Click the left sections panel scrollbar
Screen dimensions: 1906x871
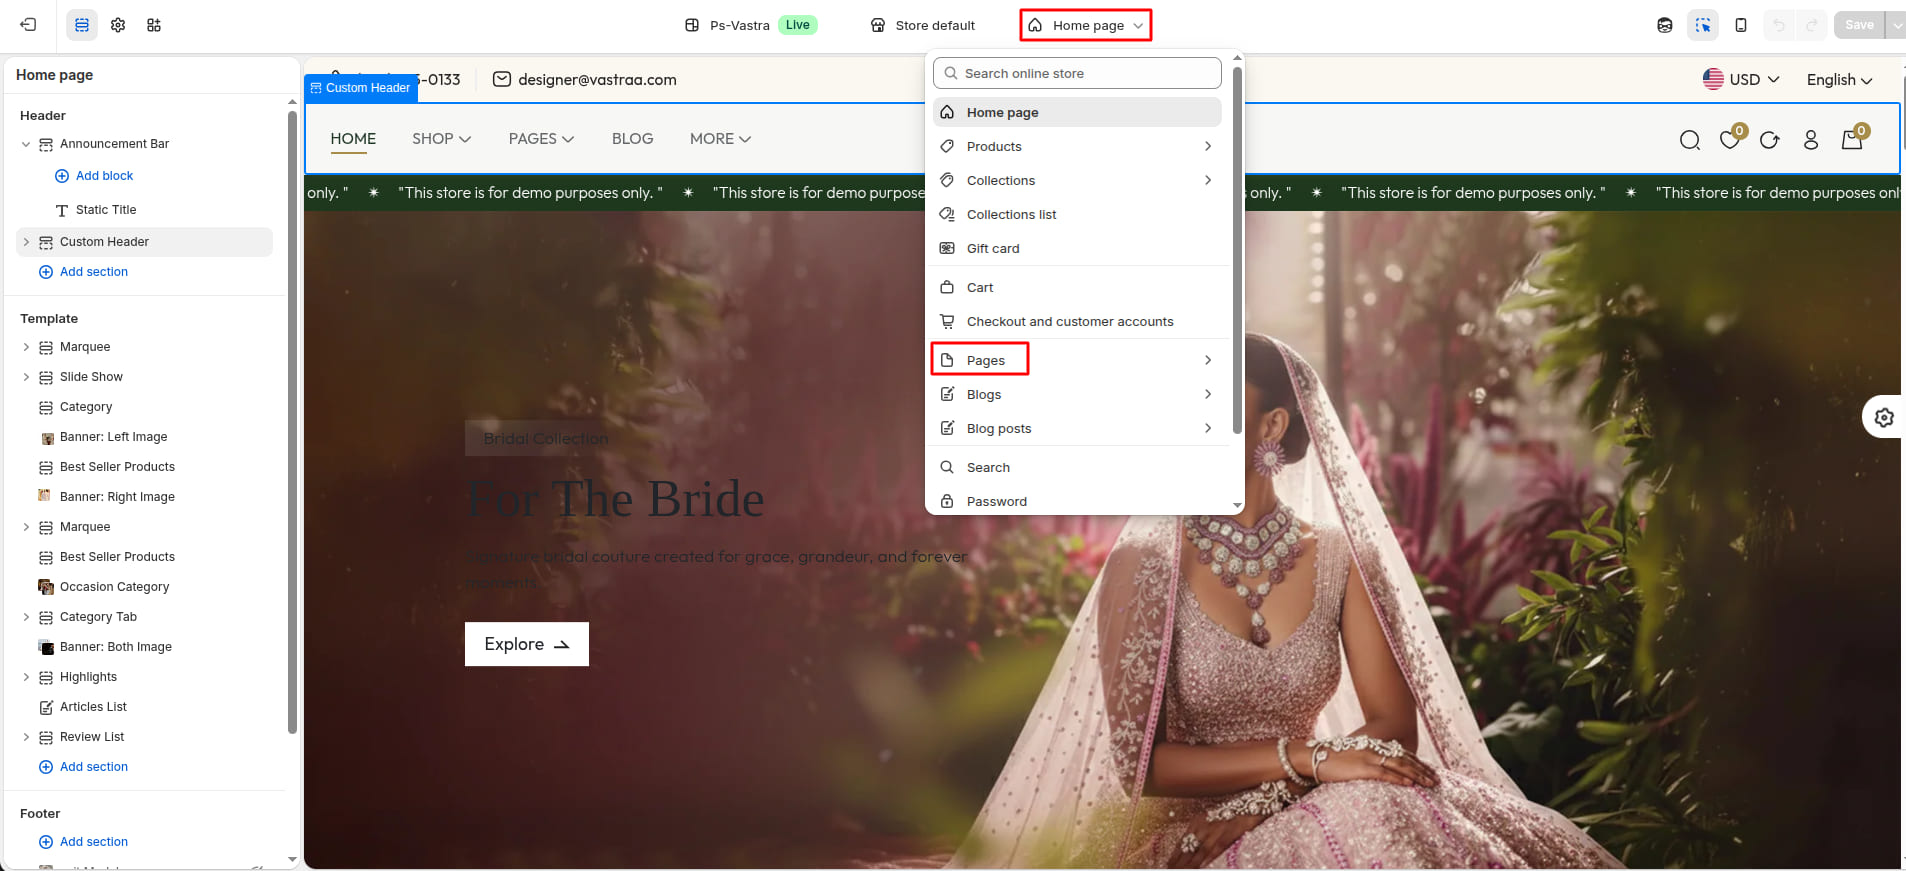(292, 422)
